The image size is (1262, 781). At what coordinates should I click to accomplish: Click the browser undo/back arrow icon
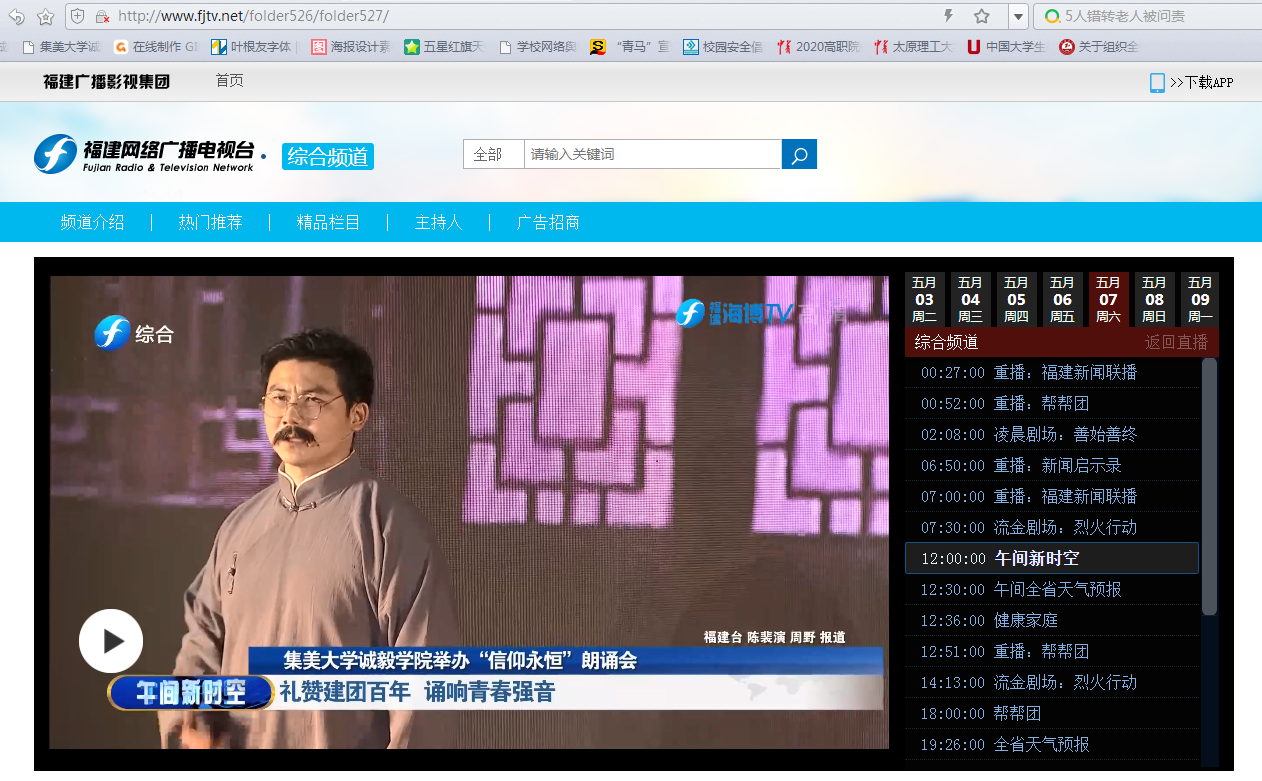(x=16, y=16)
